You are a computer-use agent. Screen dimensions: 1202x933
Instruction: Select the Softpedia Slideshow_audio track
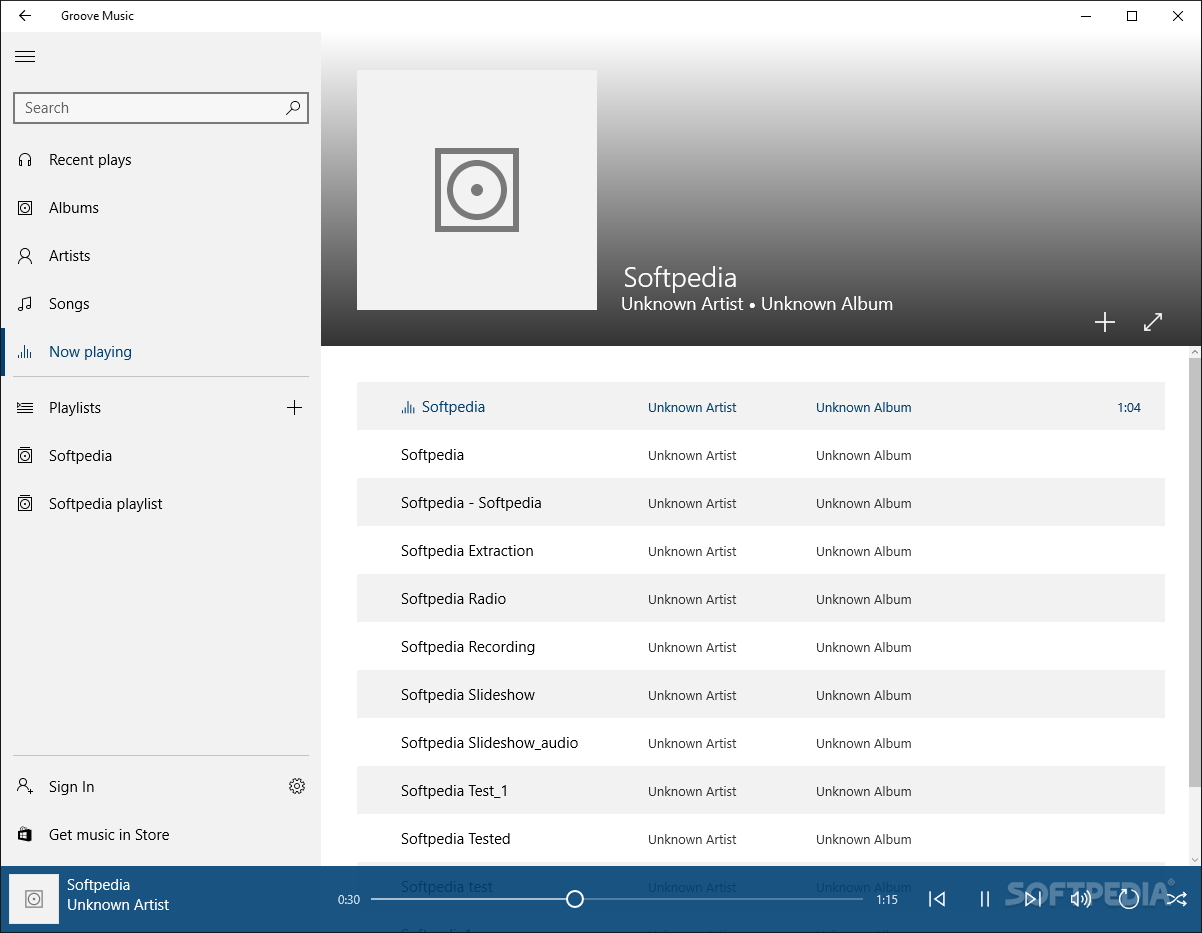761,743
